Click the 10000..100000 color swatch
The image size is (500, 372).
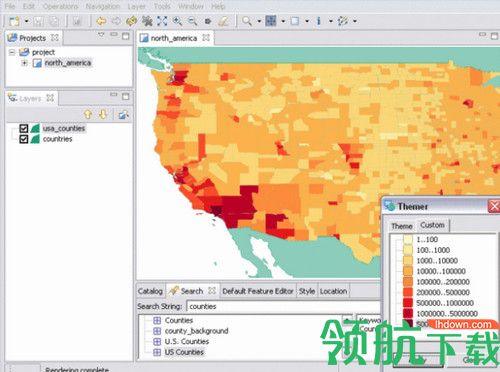coord(408,271)
